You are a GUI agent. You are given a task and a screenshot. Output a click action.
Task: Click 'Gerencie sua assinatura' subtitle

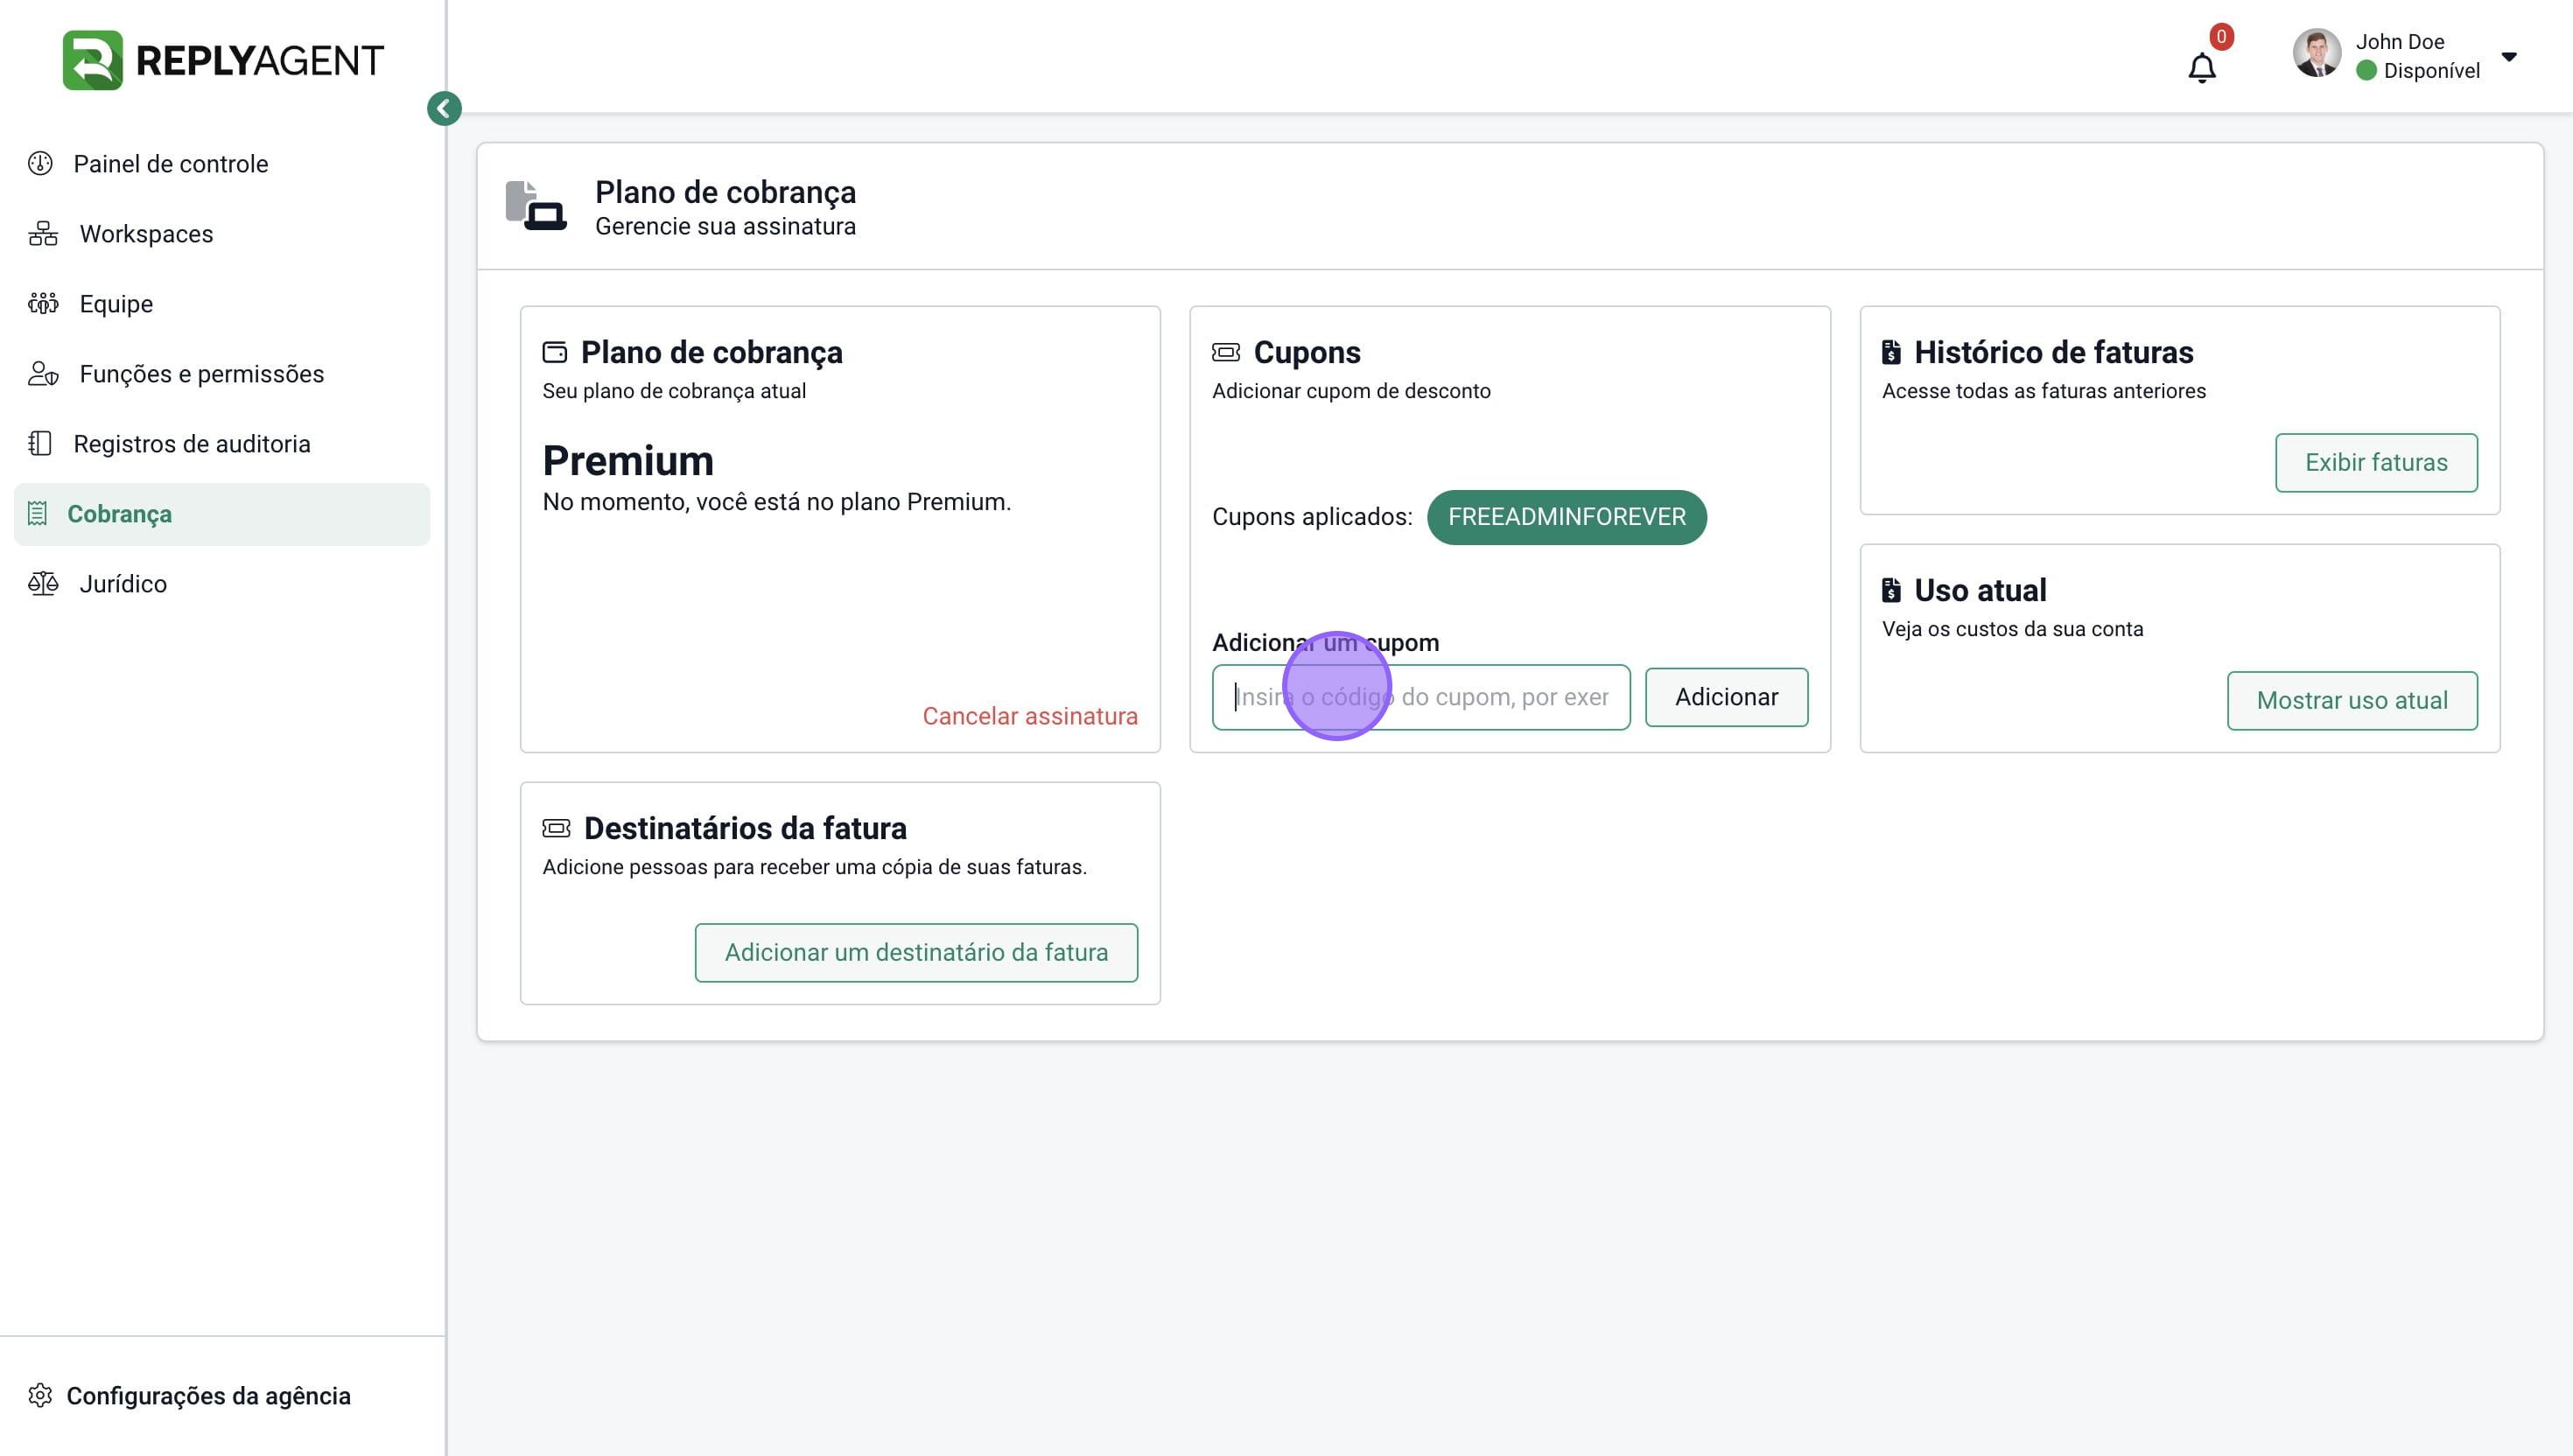[x=725, y=227]
